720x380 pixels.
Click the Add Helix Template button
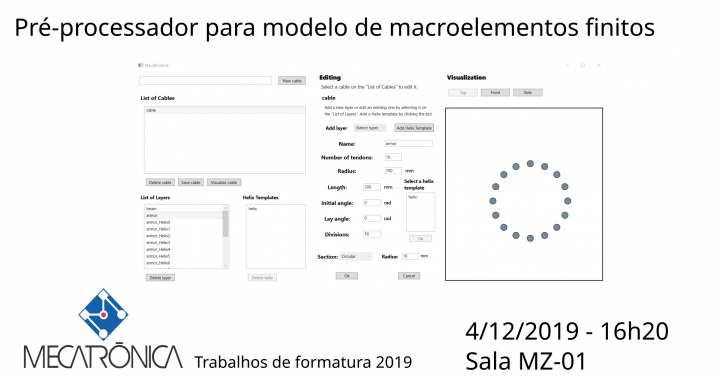414,128
